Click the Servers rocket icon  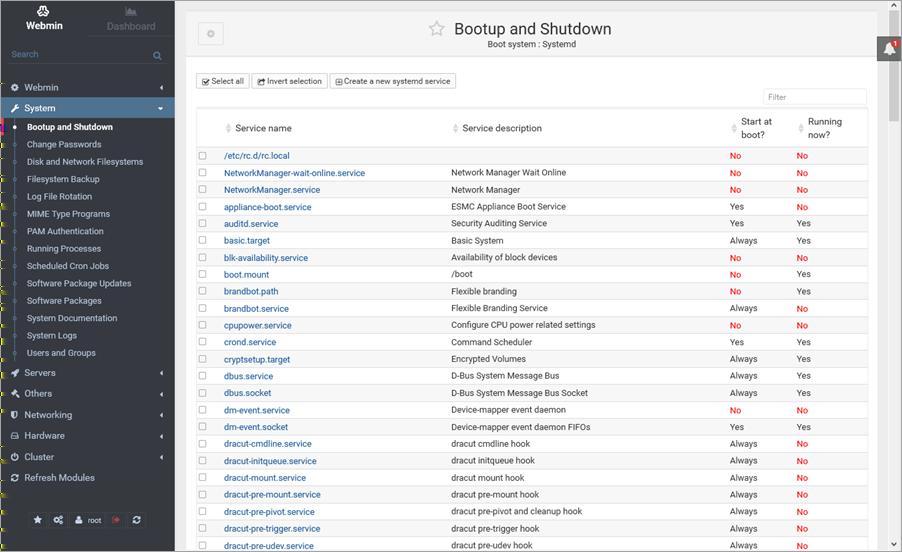[x=15, y=373]
